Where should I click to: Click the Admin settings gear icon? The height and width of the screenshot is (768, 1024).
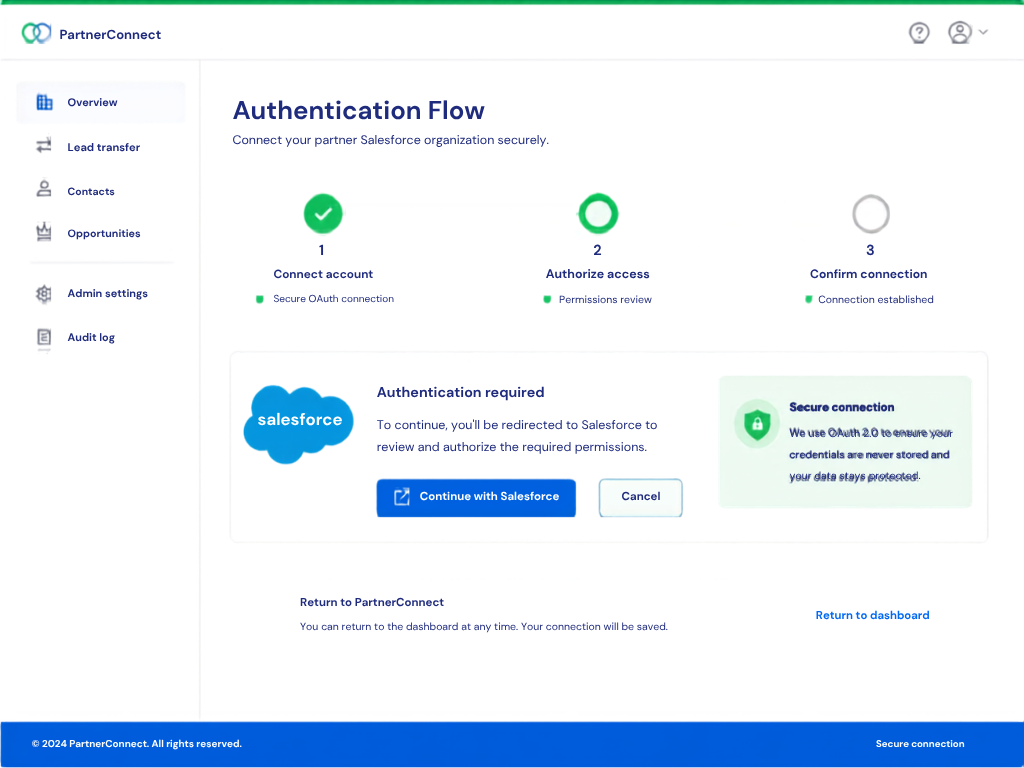coord(44,294)
